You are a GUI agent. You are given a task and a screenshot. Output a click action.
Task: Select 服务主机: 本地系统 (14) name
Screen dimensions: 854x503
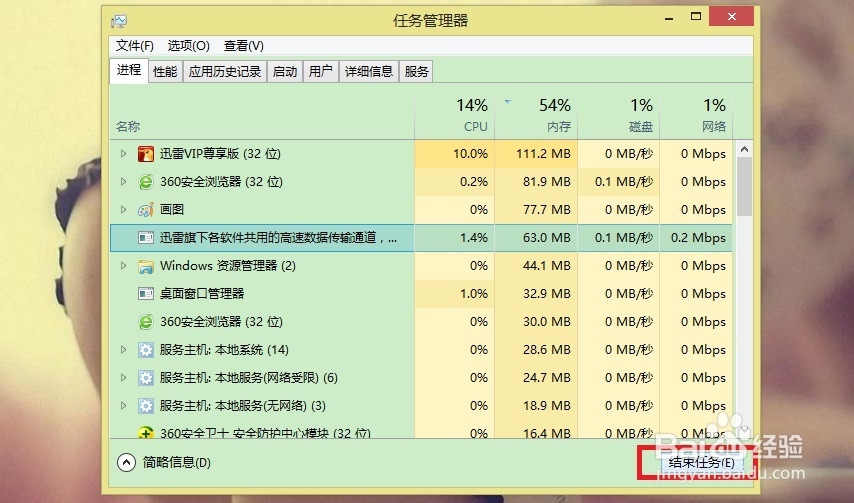(224, 349)
